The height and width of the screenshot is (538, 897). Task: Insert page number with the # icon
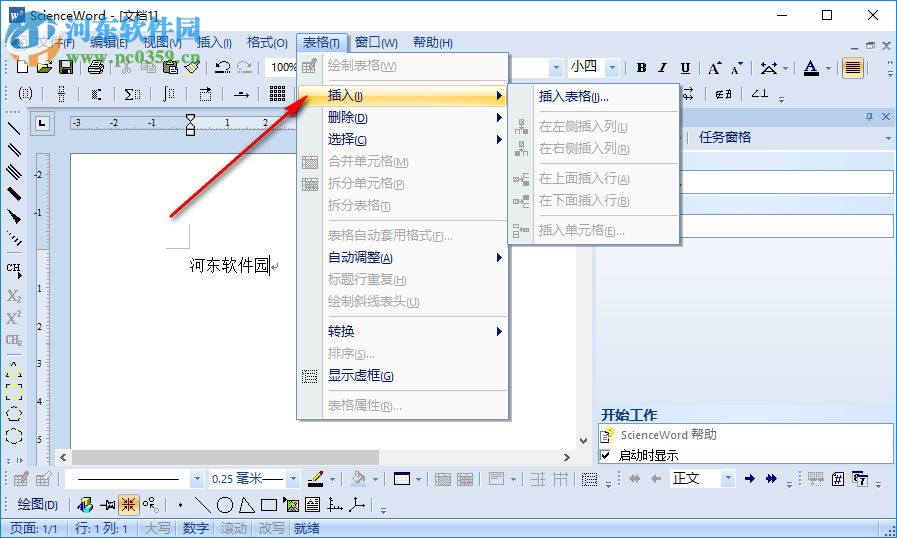point(838,478)
